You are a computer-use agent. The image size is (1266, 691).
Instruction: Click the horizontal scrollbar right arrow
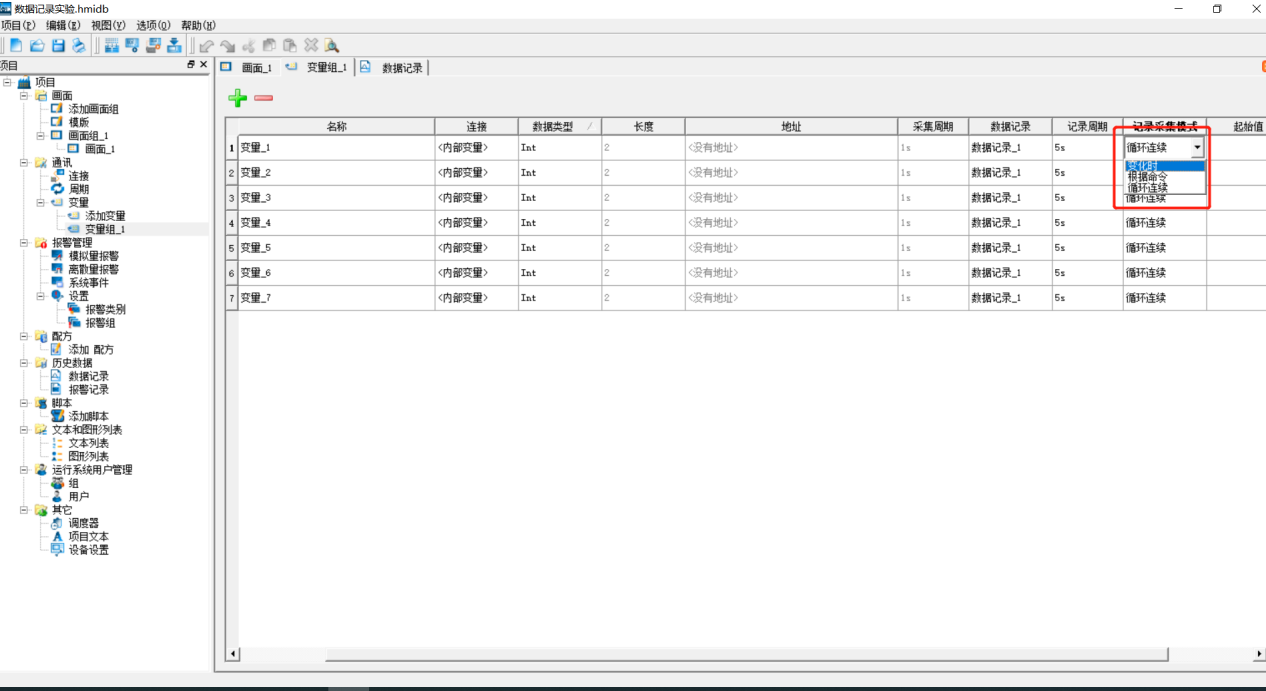[x=1259, y=654]
